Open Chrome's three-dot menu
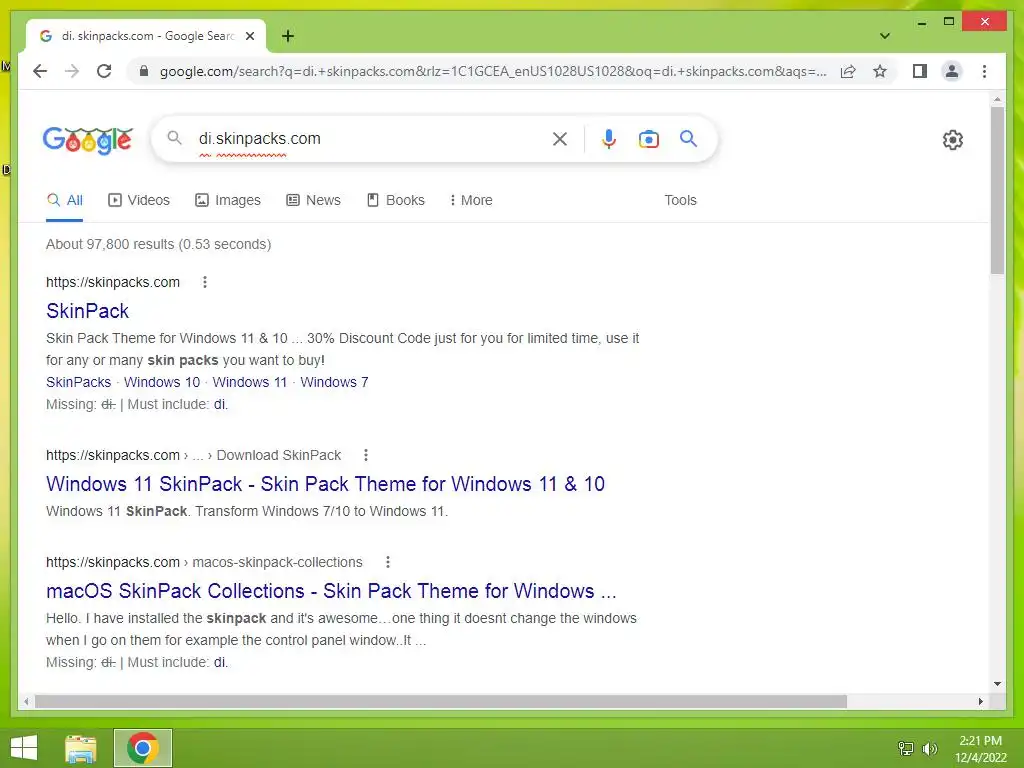1024x768 pixels. click(984, 71)
